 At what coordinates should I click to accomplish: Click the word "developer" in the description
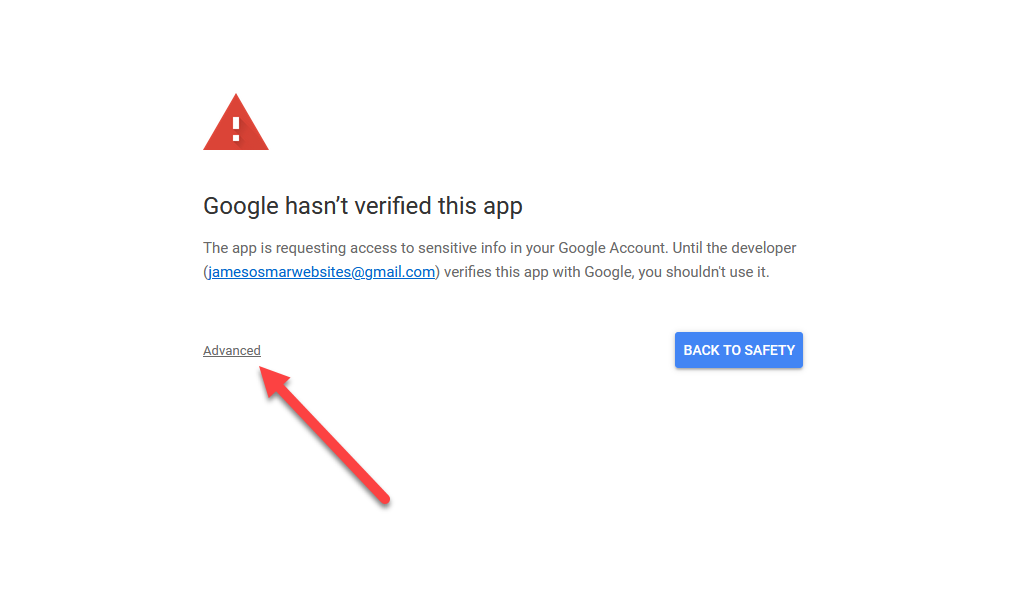pos(763,248)
